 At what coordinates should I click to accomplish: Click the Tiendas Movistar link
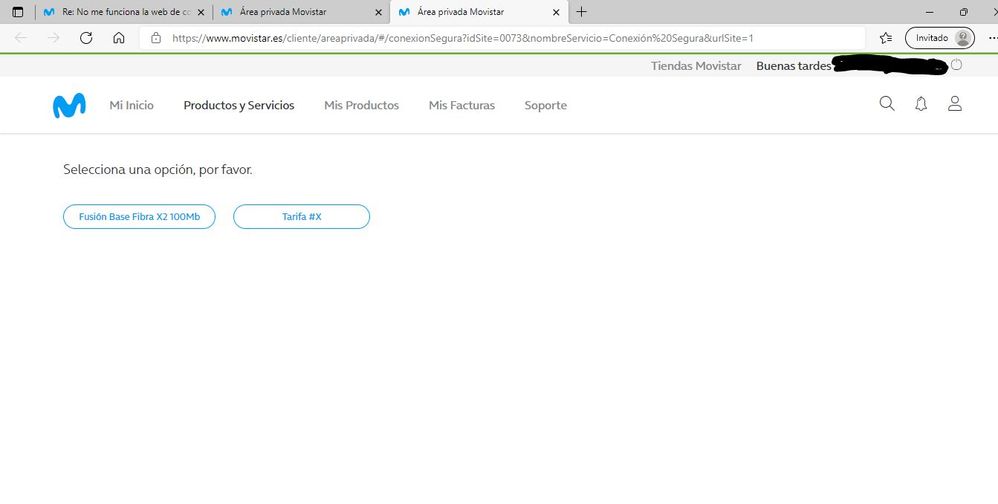point(696,66)
